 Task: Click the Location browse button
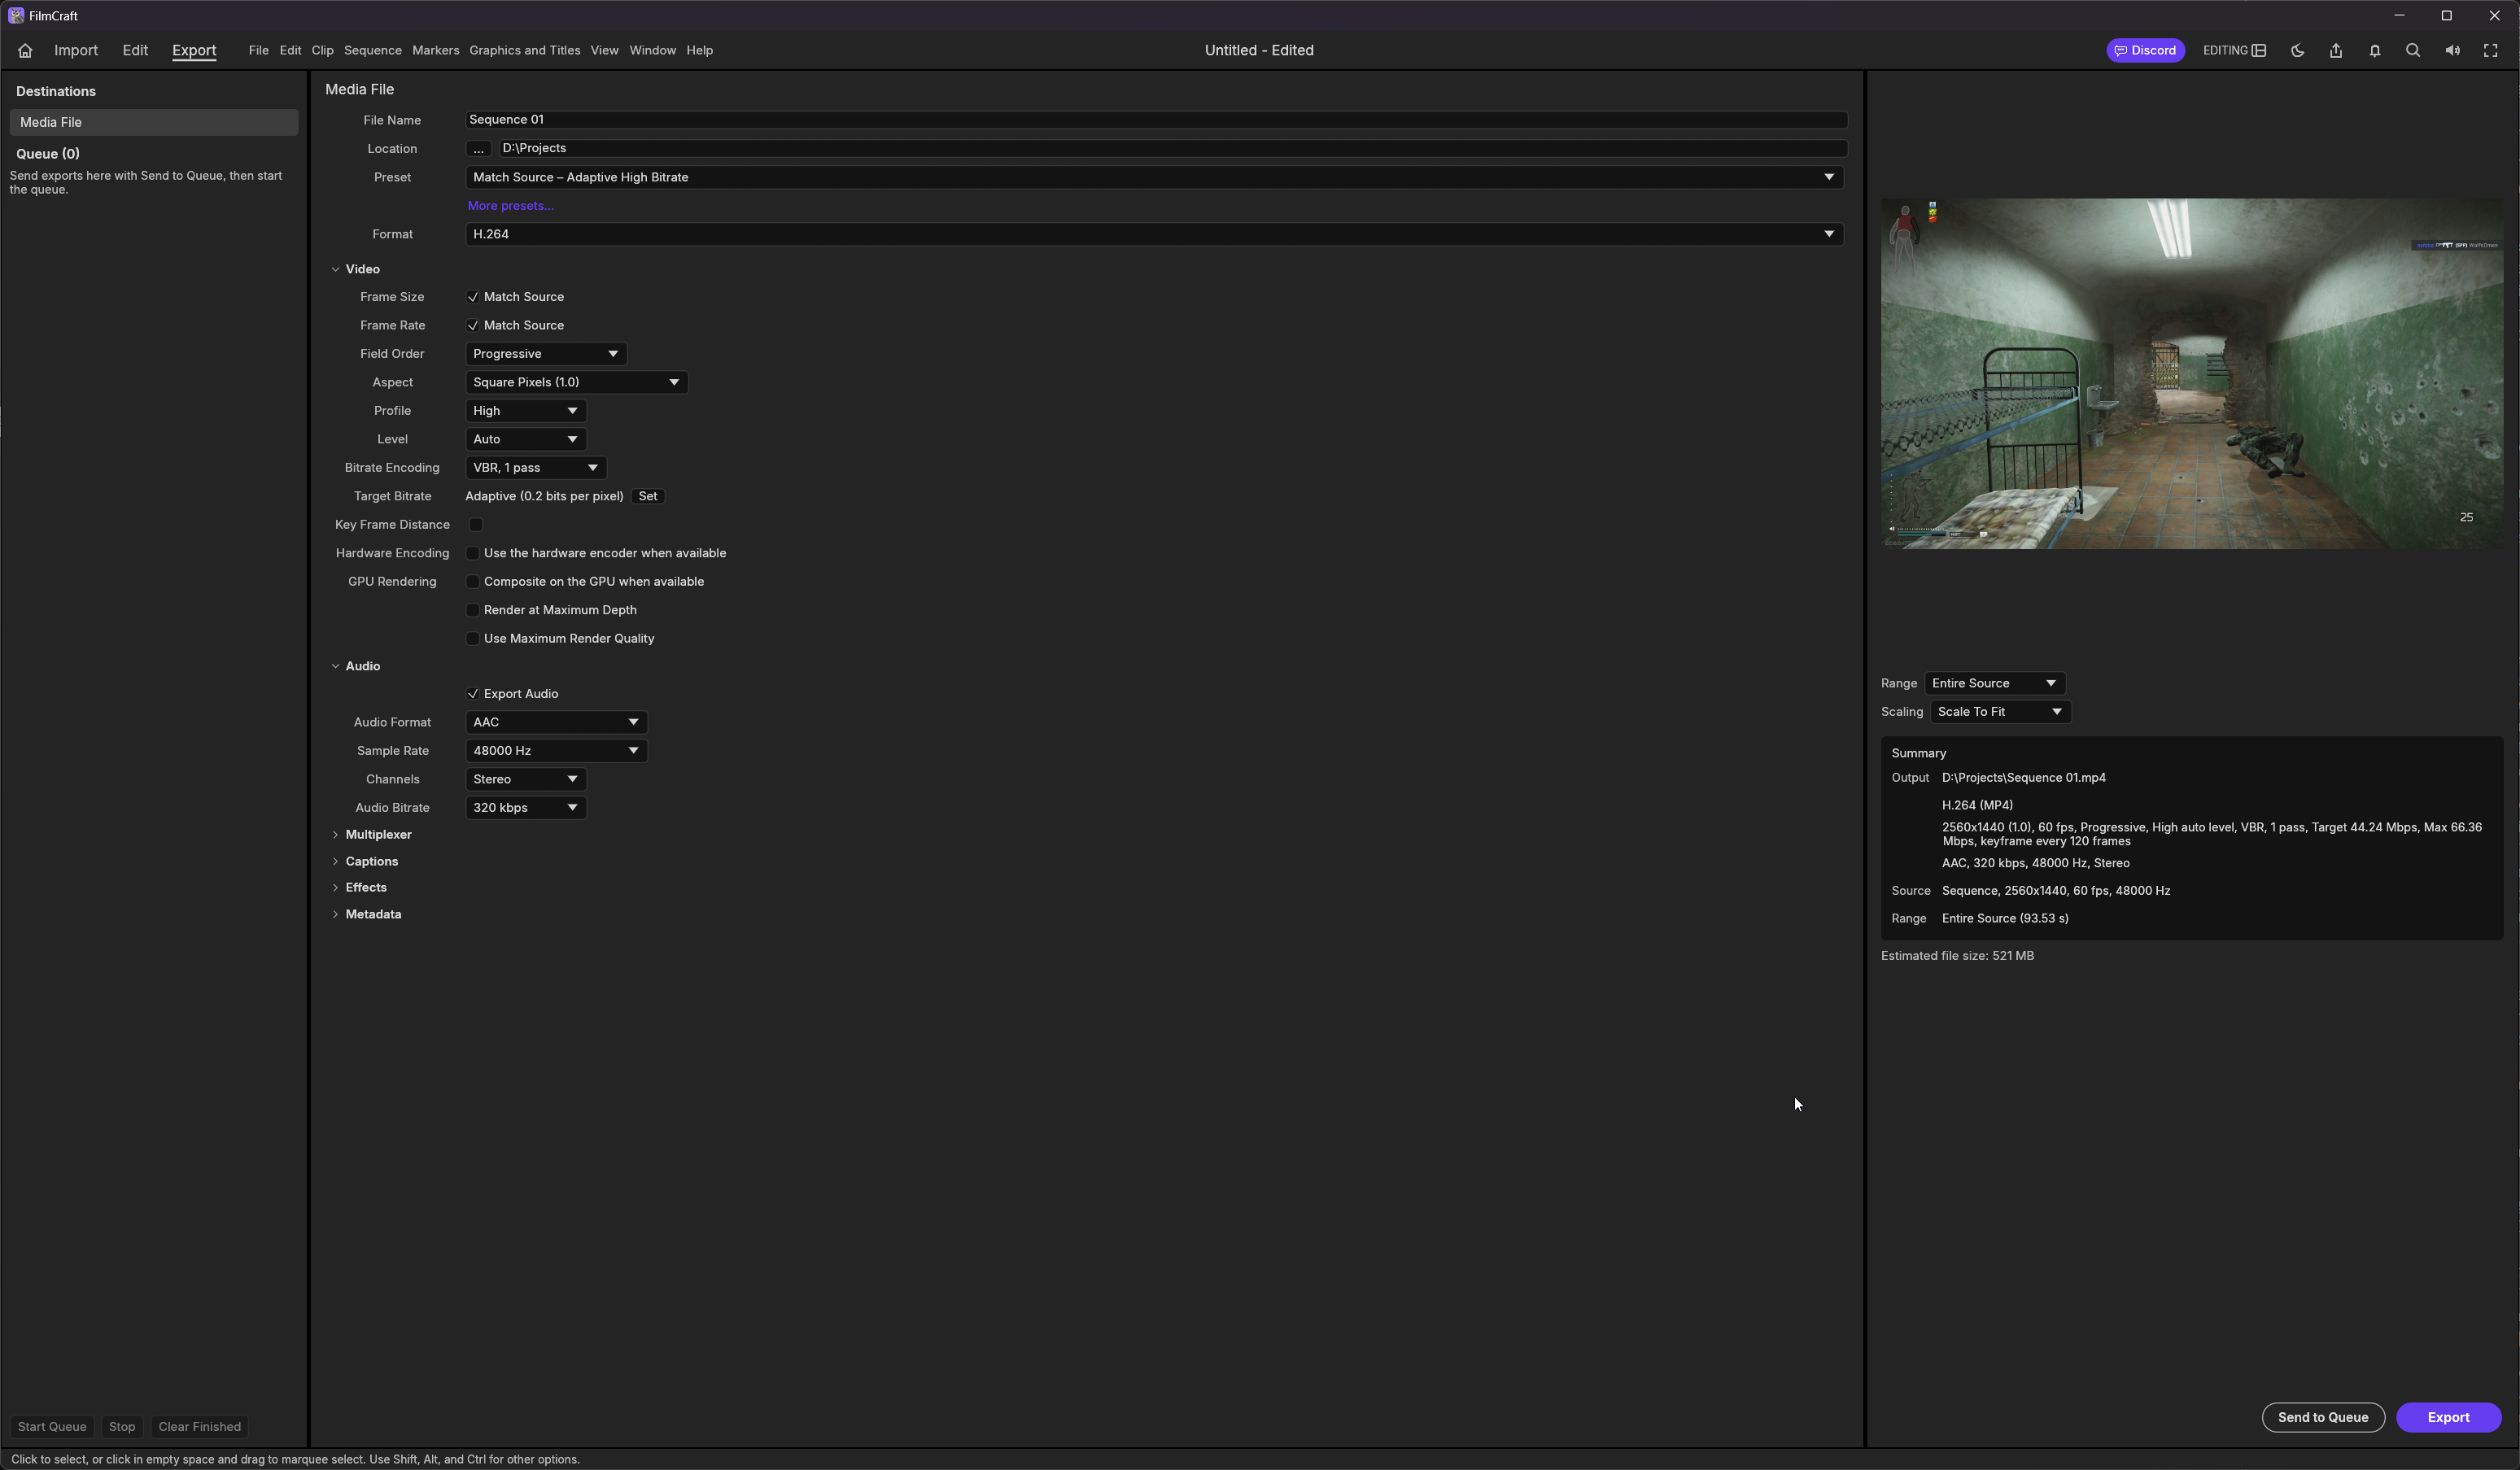478,148
